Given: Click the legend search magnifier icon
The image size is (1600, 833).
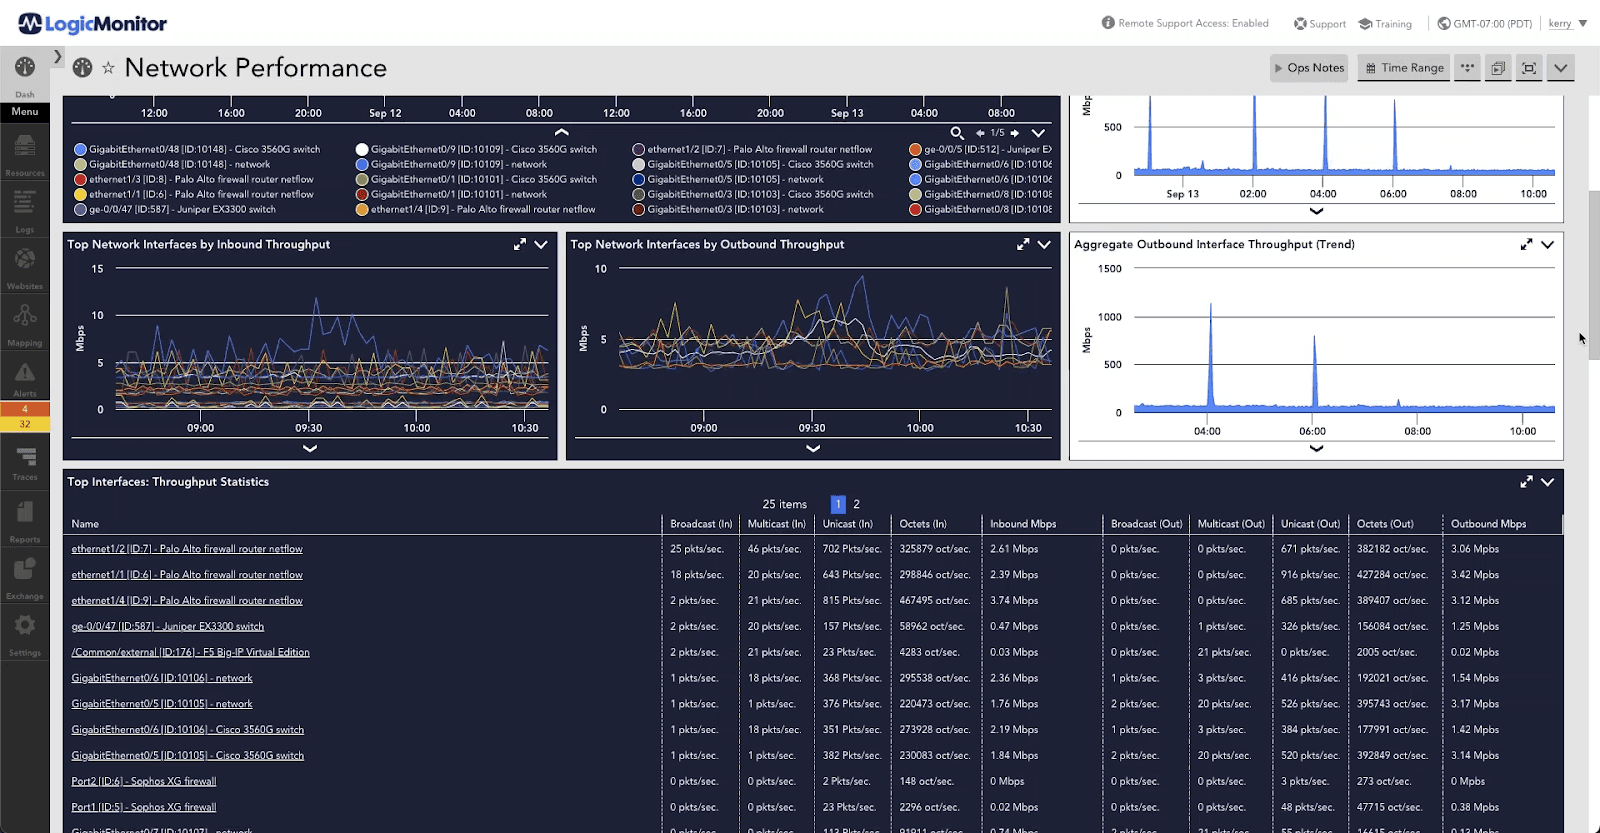Looking at the screenshot, I should coord(957,133).
